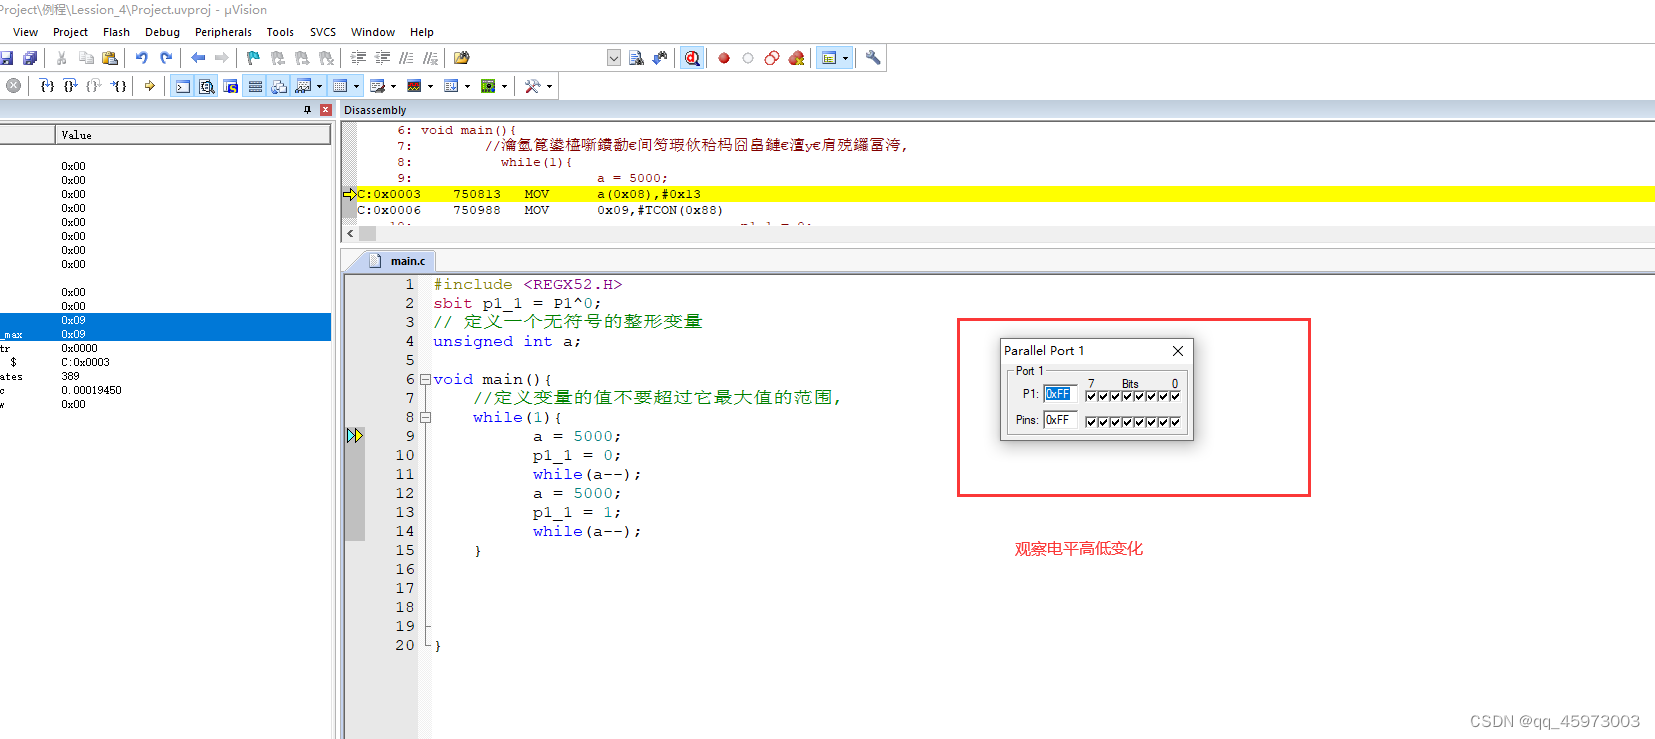Click the Find in document icon
The image size is (1655, 739).
click(x=636, y=58)
